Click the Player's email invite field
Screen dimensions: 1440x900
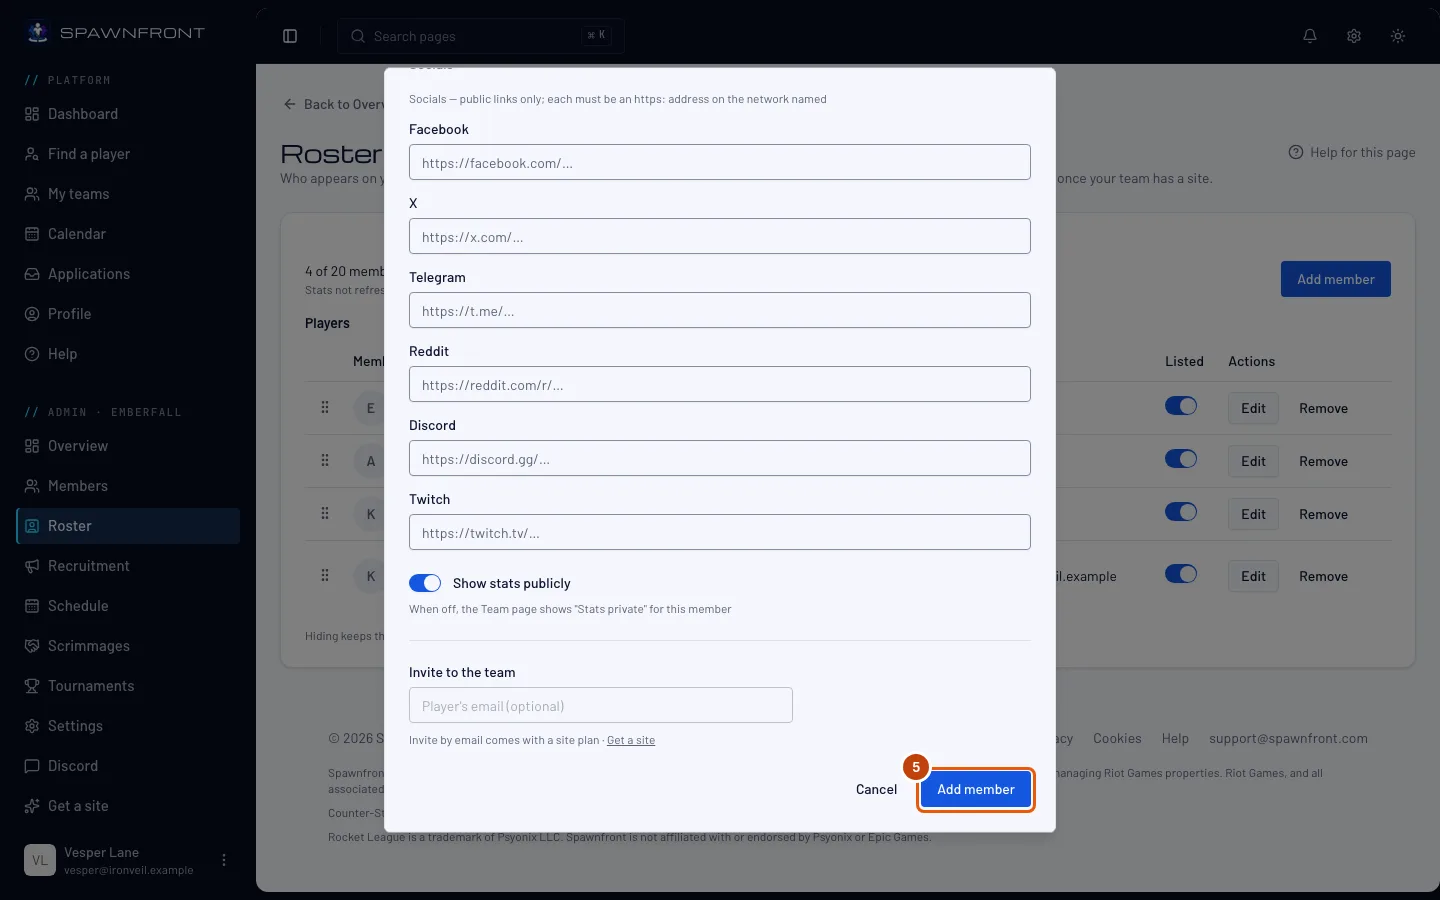(601, 705)
